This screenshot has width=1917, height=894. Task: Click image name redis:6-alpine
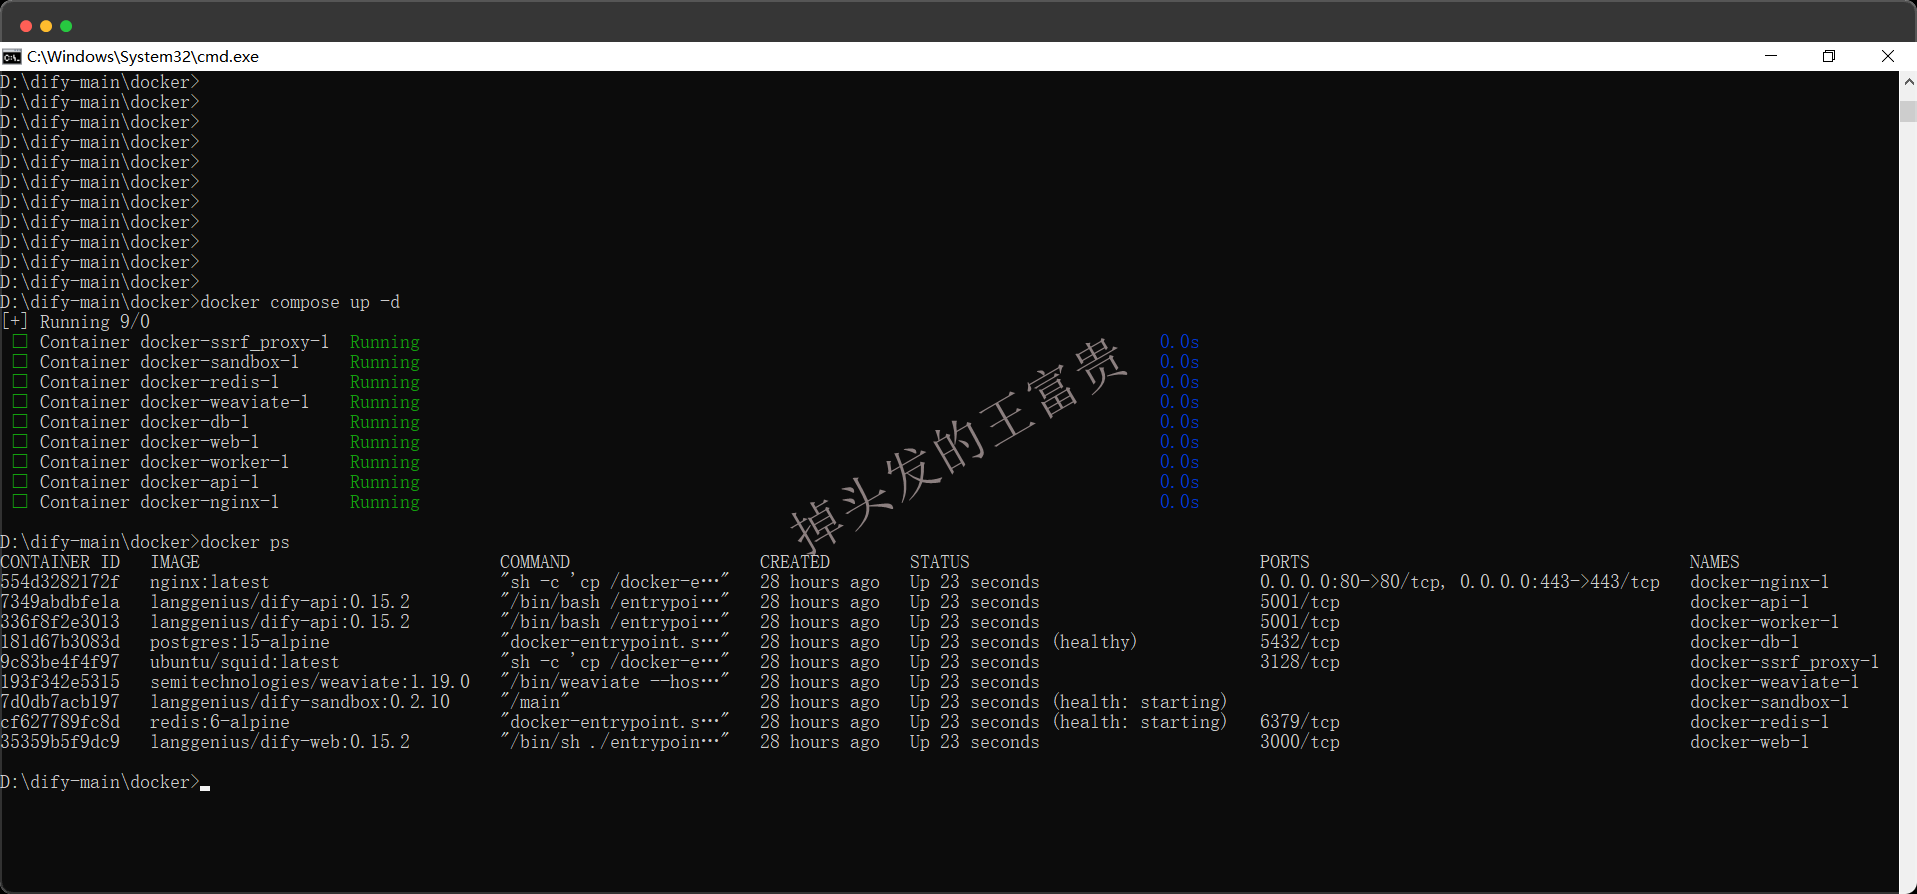[x=220, y=722]
